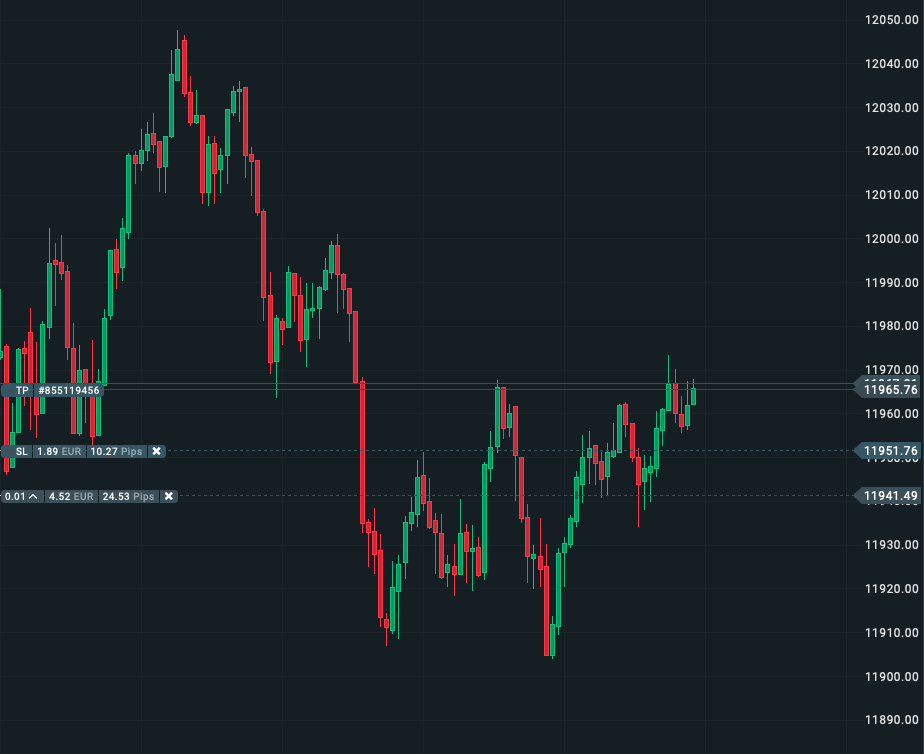924x754 pixels.
Task: Click the 24.53 Pips position value
Action: pyautogui.click(x=130, y=496)
